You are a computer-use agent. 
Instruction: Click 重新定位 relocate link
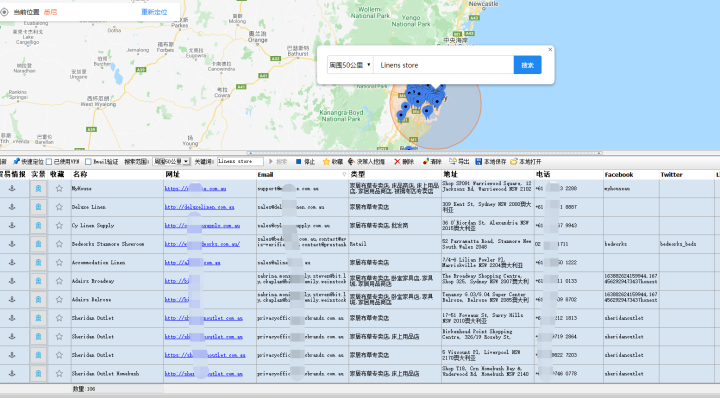pos(154,12)
